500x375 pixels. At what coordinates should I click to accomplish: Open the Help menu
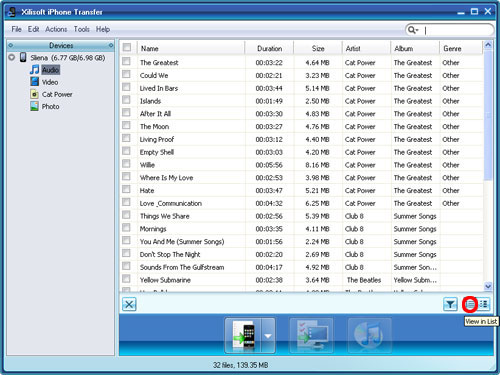(x=103, y=29)
